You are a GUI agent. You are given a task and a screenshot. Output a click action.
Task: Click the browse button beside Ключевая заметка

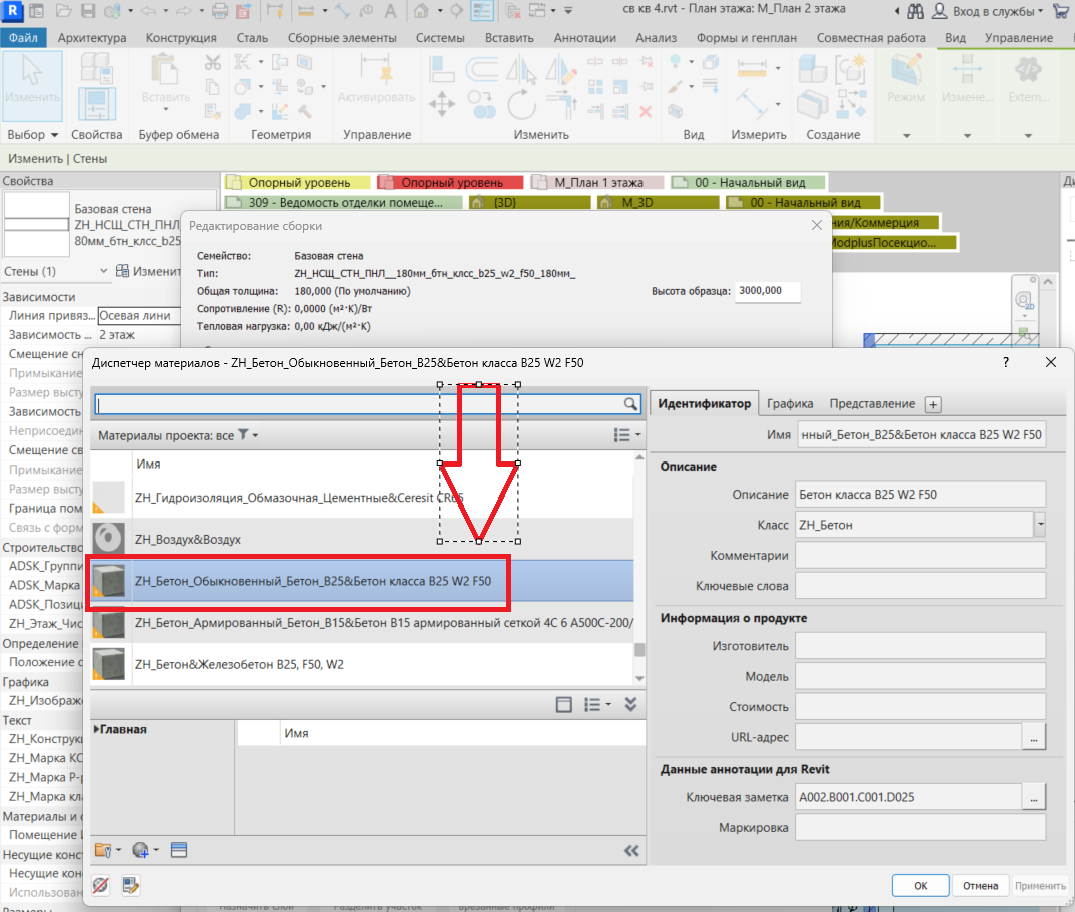1033,797
